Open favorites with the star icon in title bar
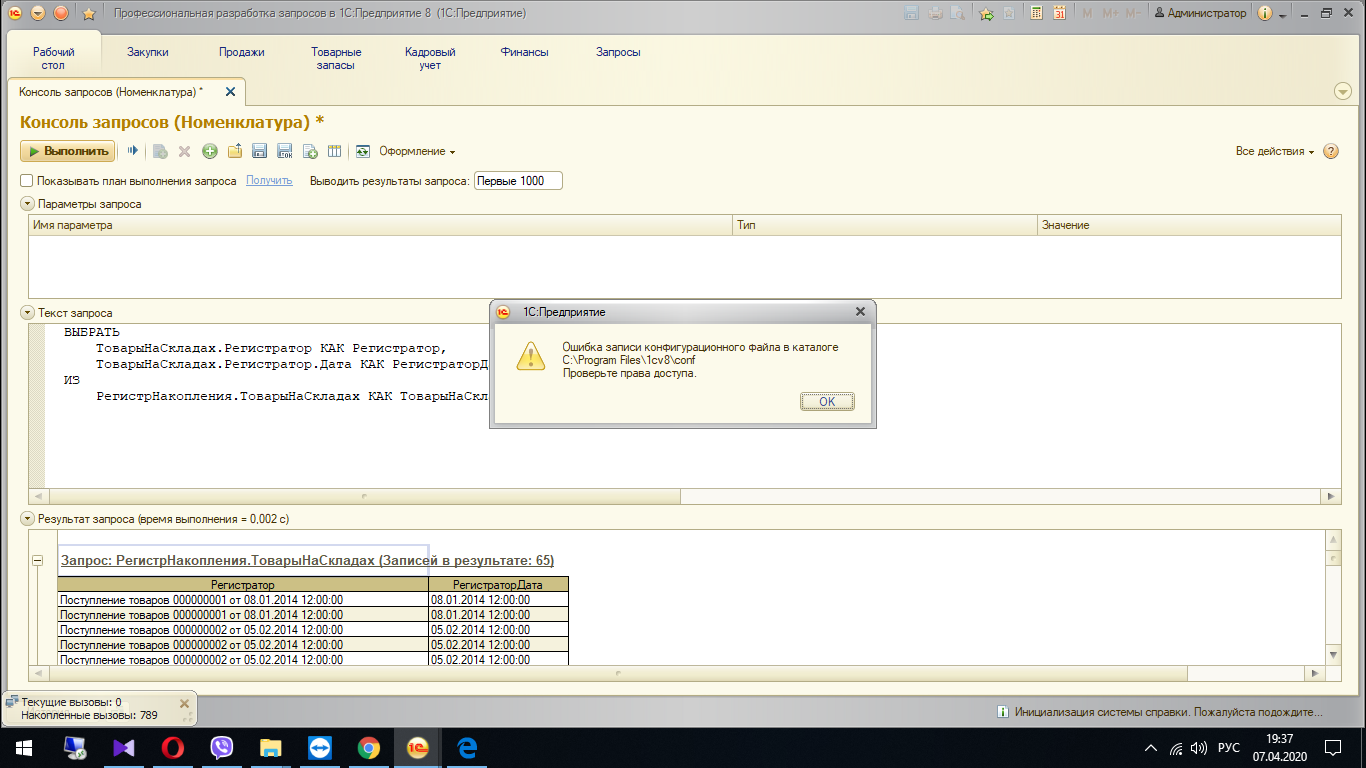The width and height of the screenshot is (1366, 768). 89,13
